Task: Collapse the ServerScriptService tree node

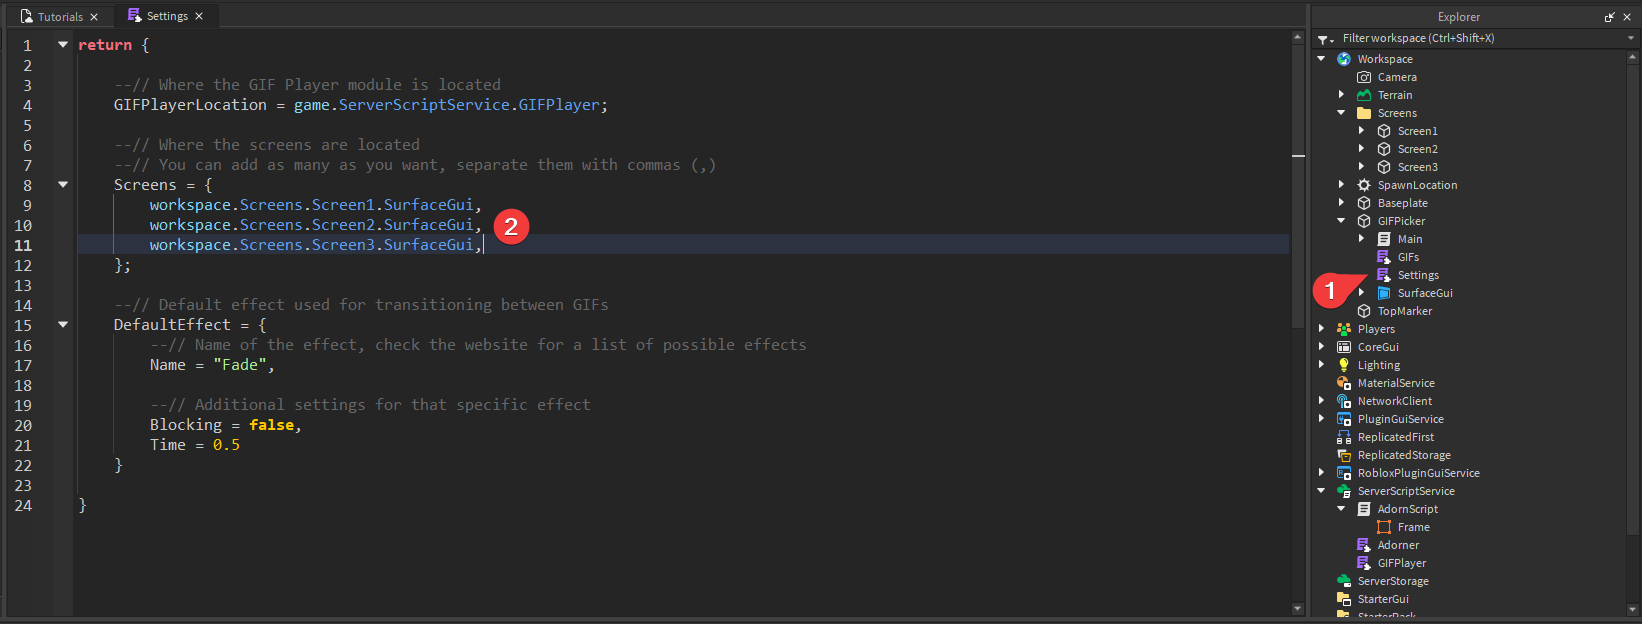Action: pyautogui.click(x=1322, y=491)
